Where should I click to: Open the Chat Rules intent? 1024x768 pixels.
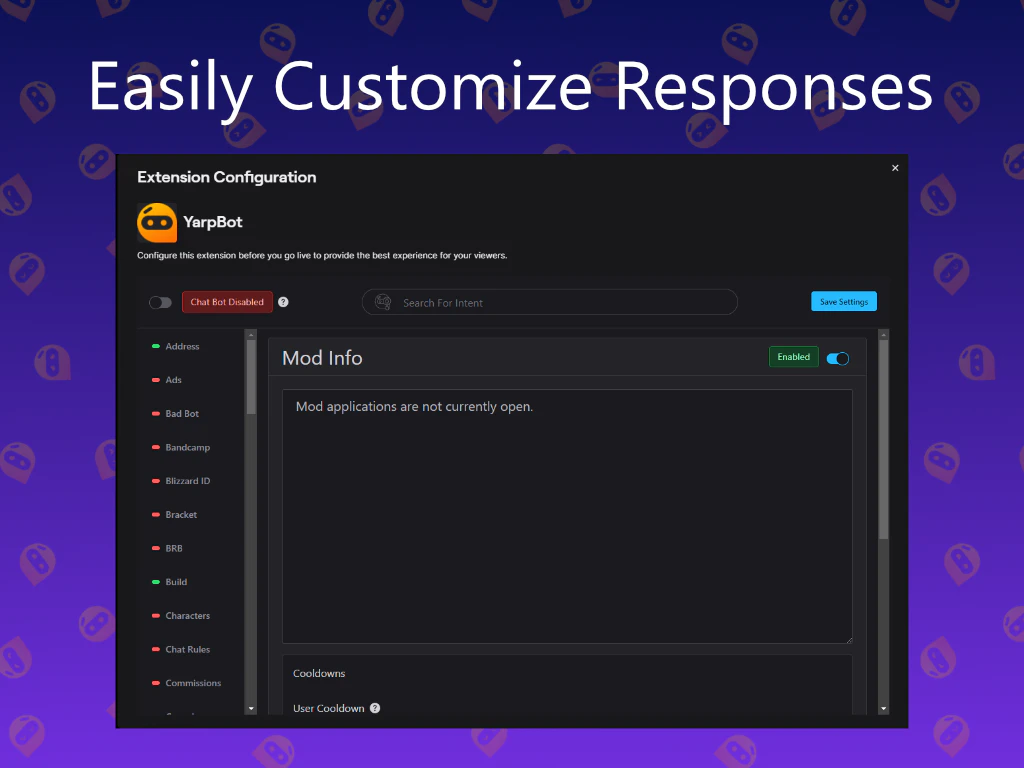[x=187, y=649]
